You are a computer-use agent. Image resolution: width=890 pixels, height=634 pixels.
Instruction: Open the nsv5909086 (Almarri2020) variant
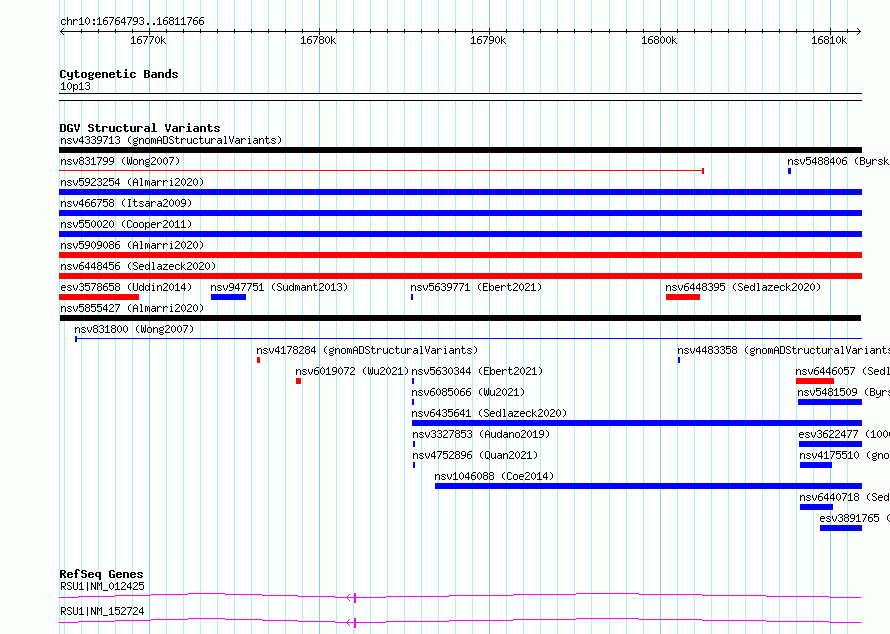point(132,245)
